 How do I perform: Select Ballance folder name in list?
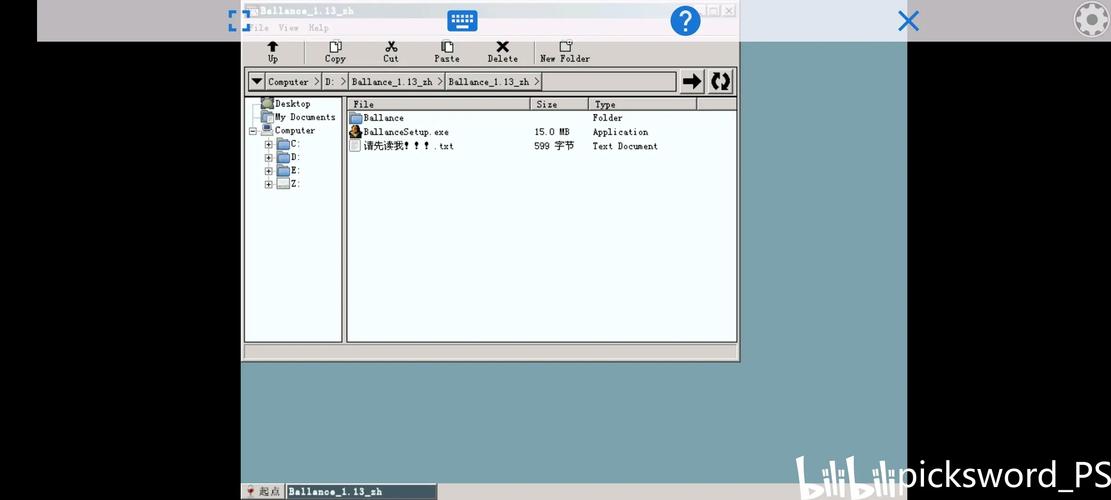tap(383, 118)
